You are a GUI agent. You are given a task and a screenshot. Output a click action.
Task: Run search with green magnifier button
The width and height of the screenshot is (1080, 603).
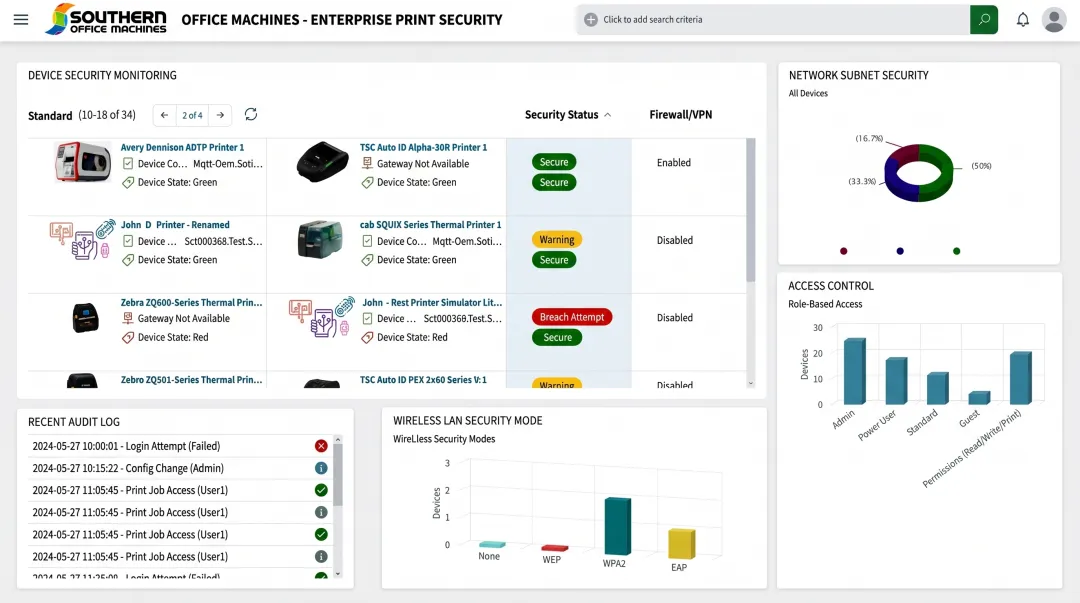tap(984, 19)
